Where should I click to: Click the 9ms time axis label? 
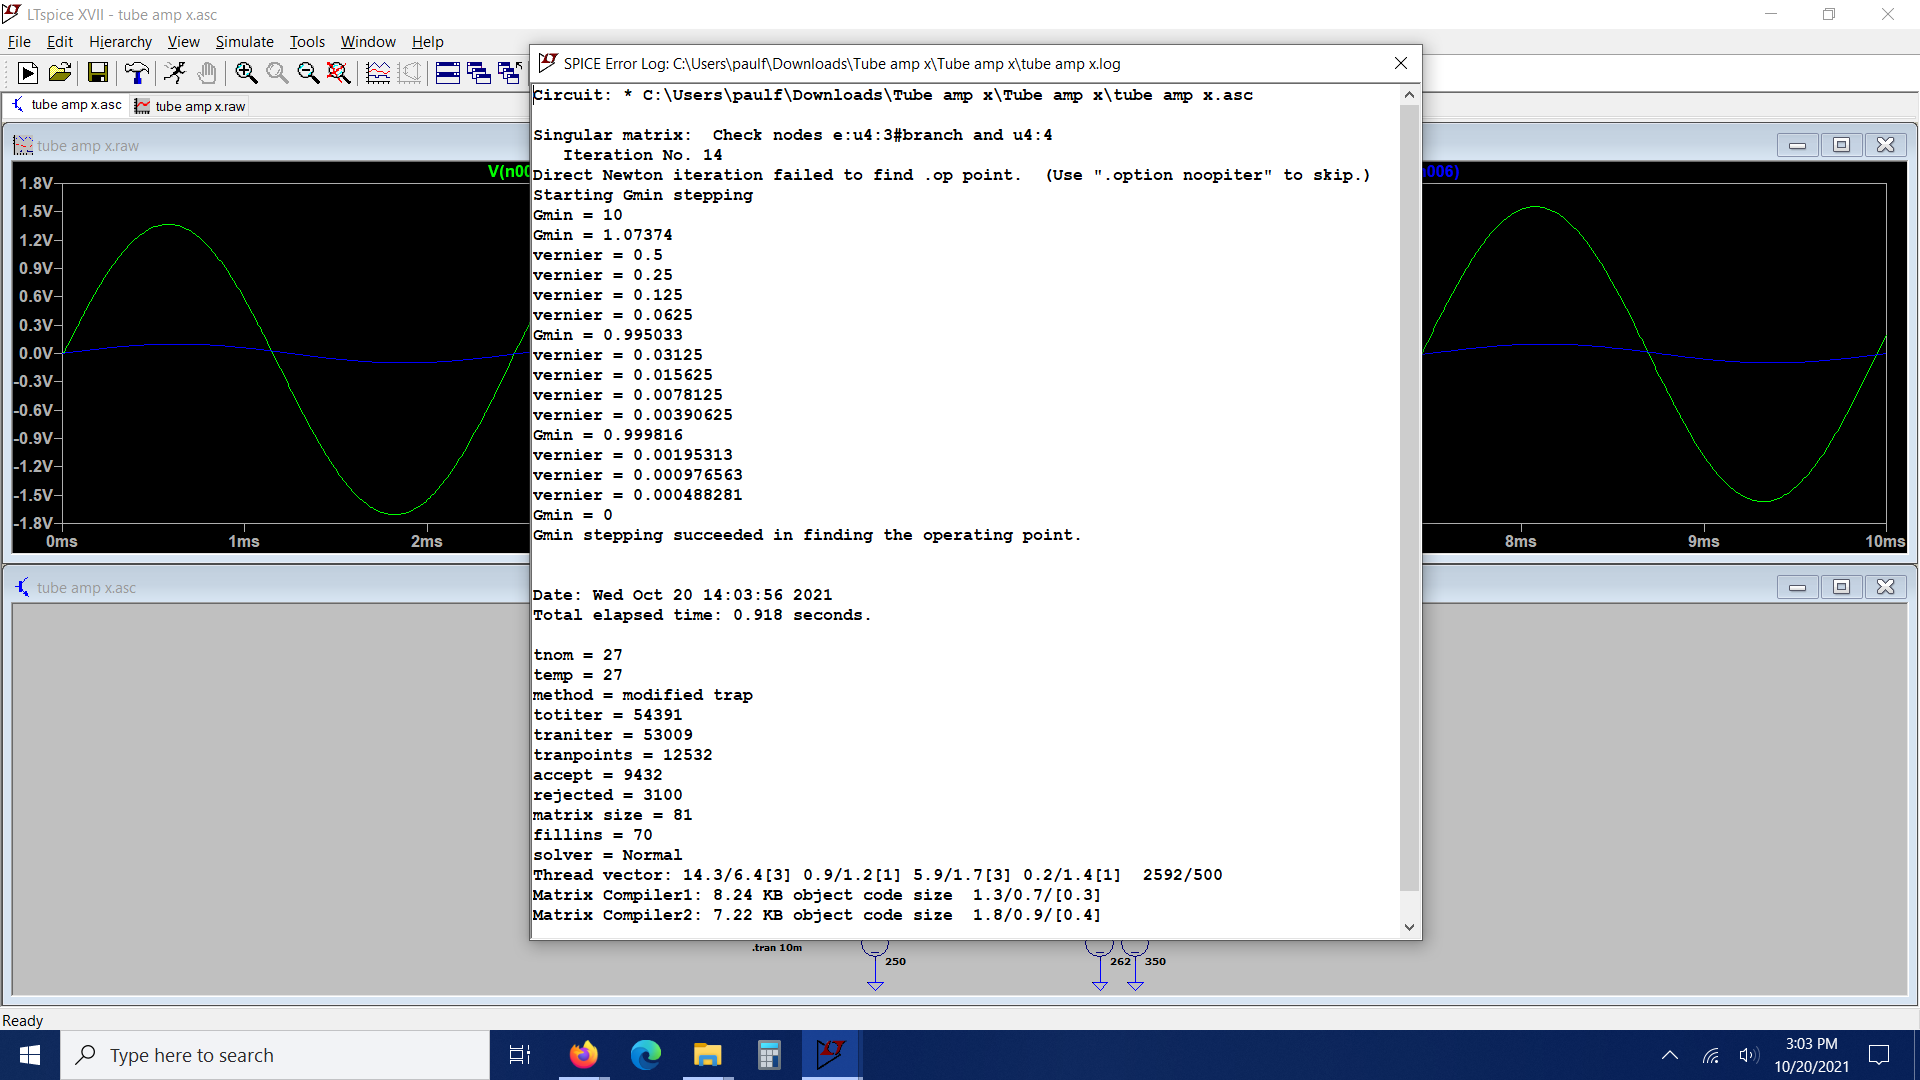1703,541
